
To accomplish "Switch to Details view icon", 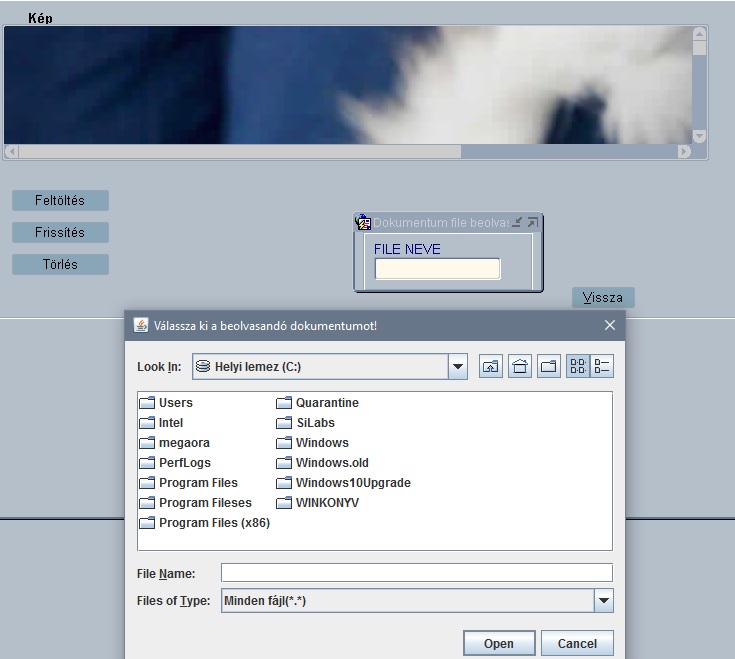I will tap(602, 366).
